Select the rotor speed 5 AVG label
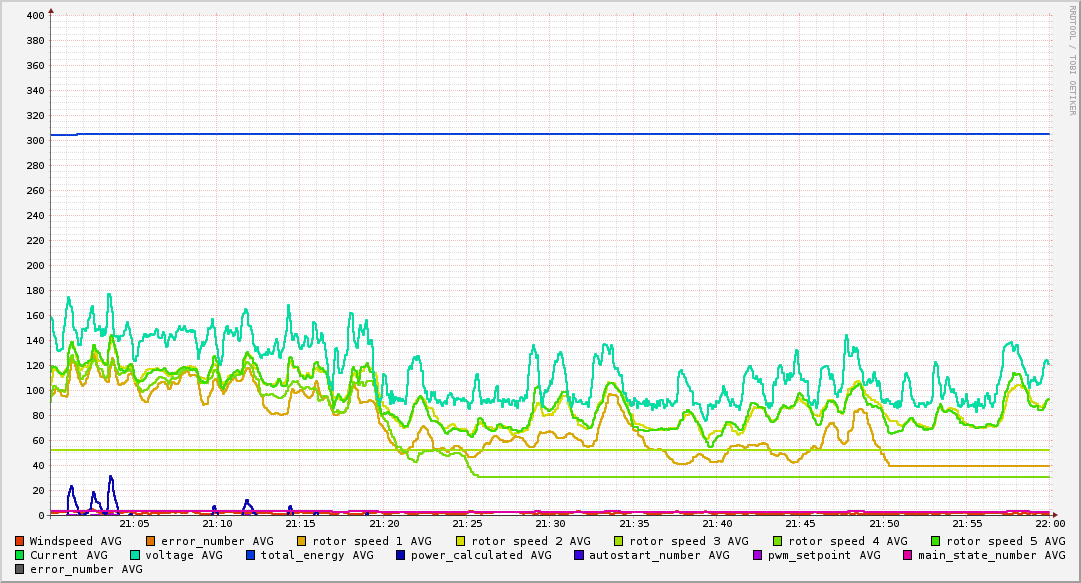 [1005, 541]
